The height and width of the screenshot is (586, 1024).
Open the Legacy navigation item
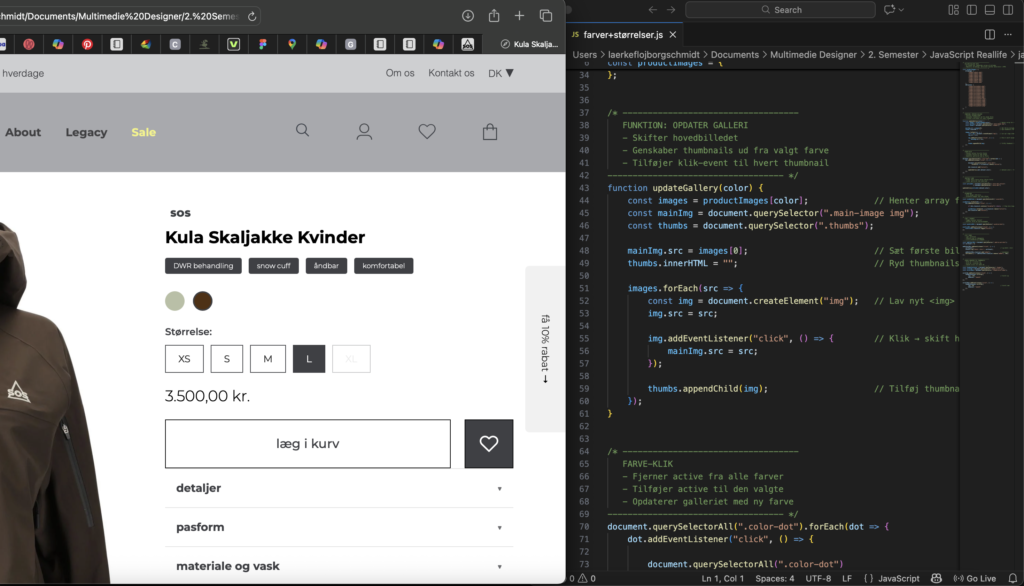pos(86,132)
